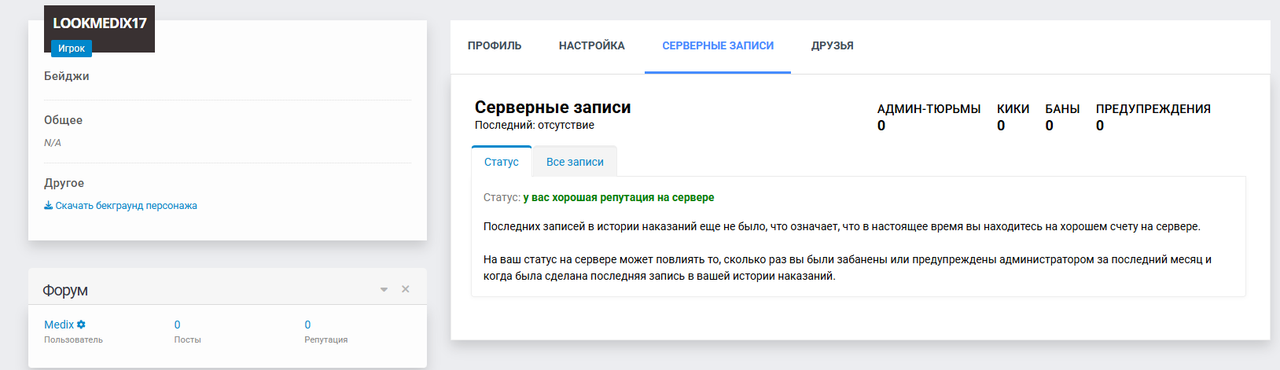The height and width of the screenshot is (370, 1280).
Task: Switch to the НАСТРОЙКА tab
Action: click(x=592, y=46)
